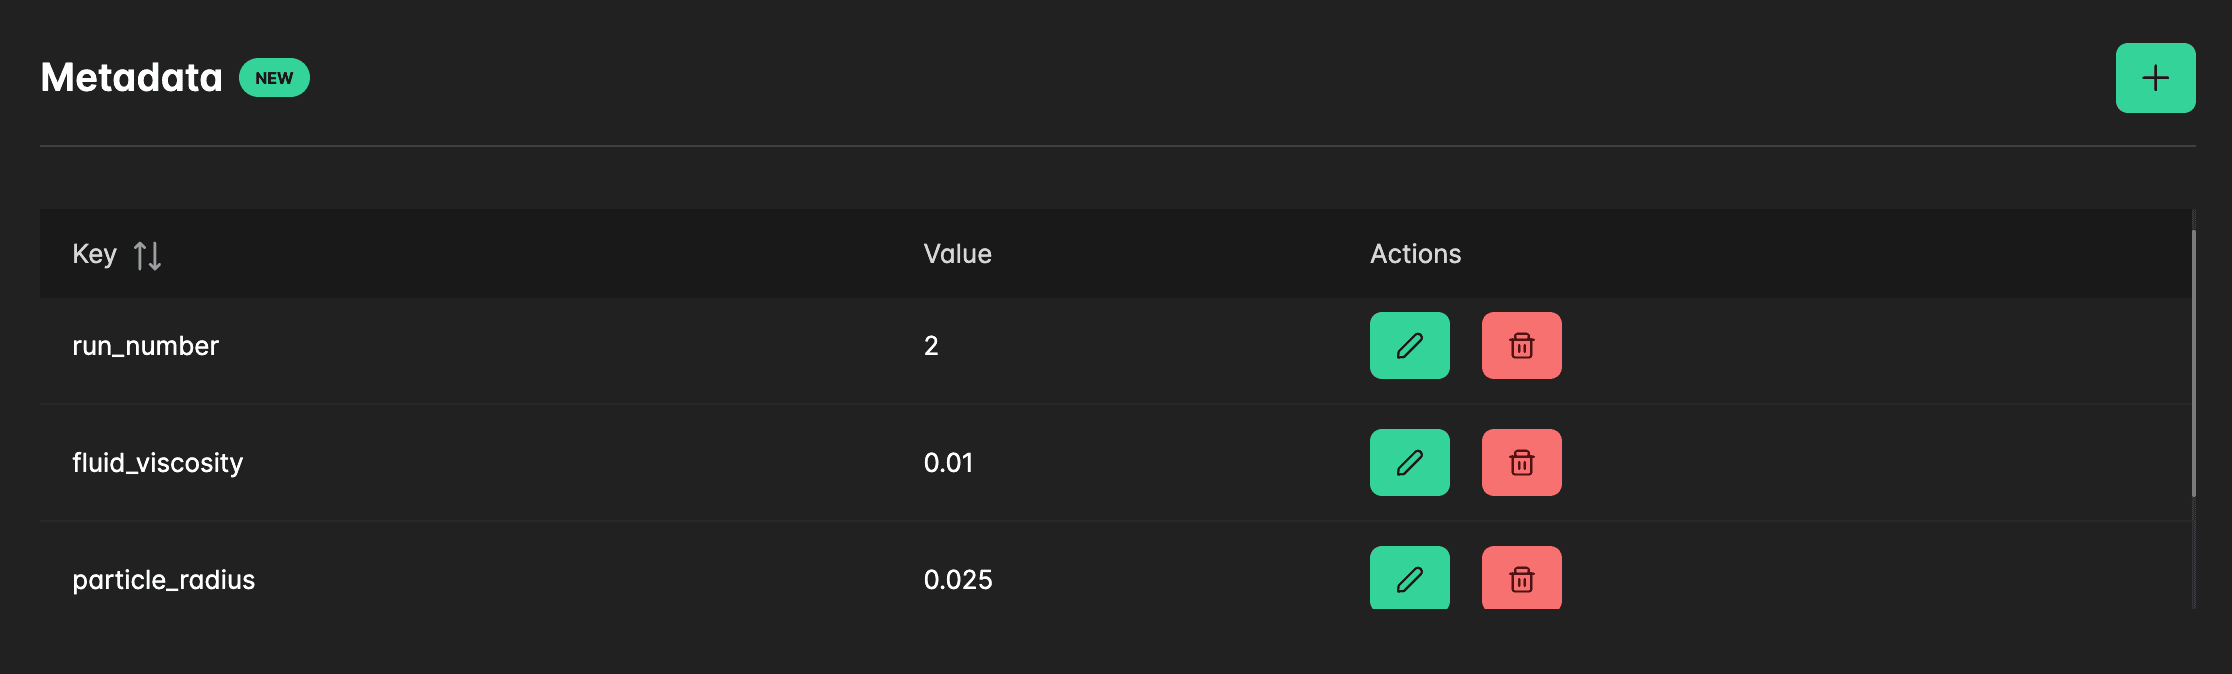Click the Value column header
2232x674 pixels.
click(957, 254)
